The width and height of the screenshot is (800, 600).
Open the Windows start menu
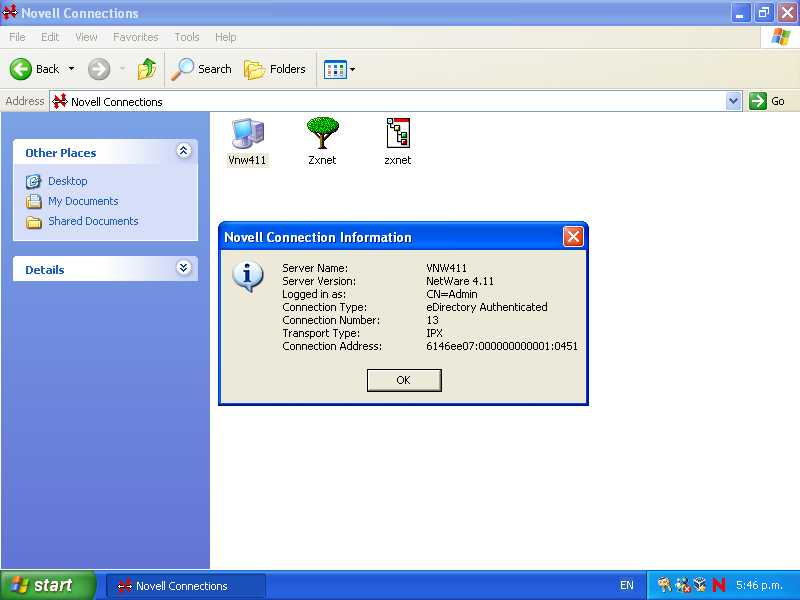click(47, 585)
